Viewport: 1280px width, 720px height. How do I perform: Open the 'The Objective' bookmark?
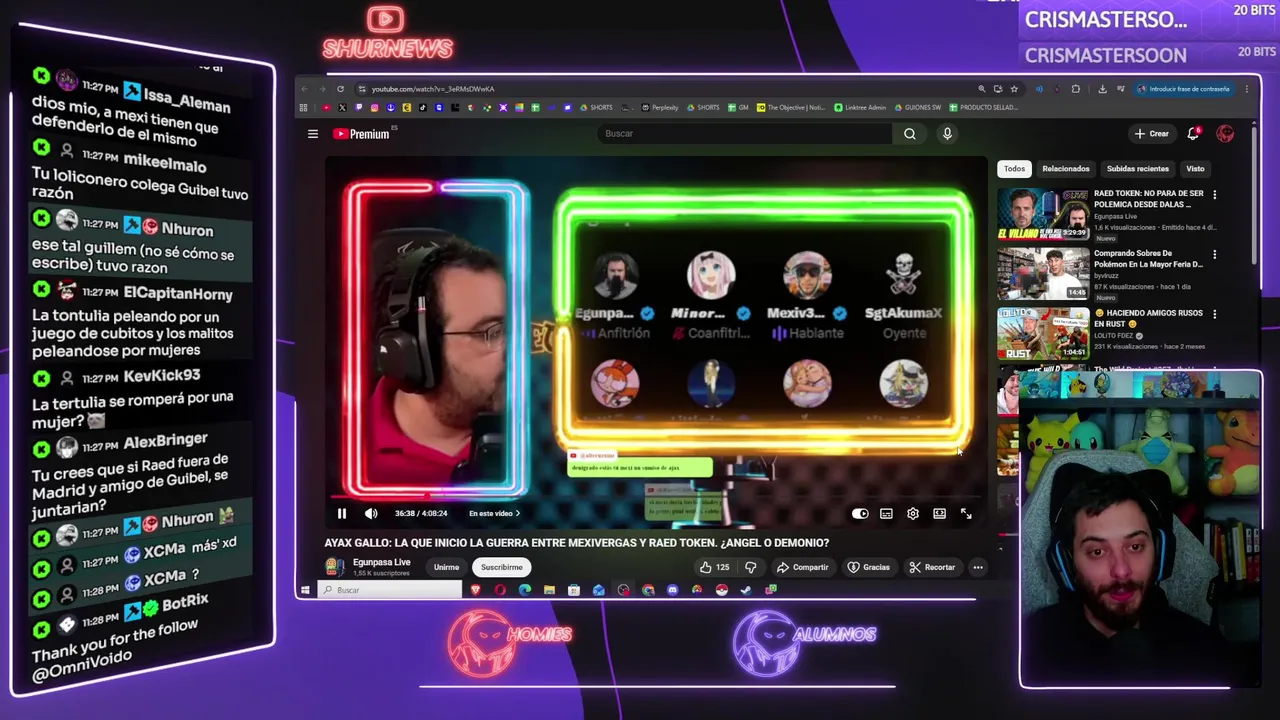click(791, 108)
